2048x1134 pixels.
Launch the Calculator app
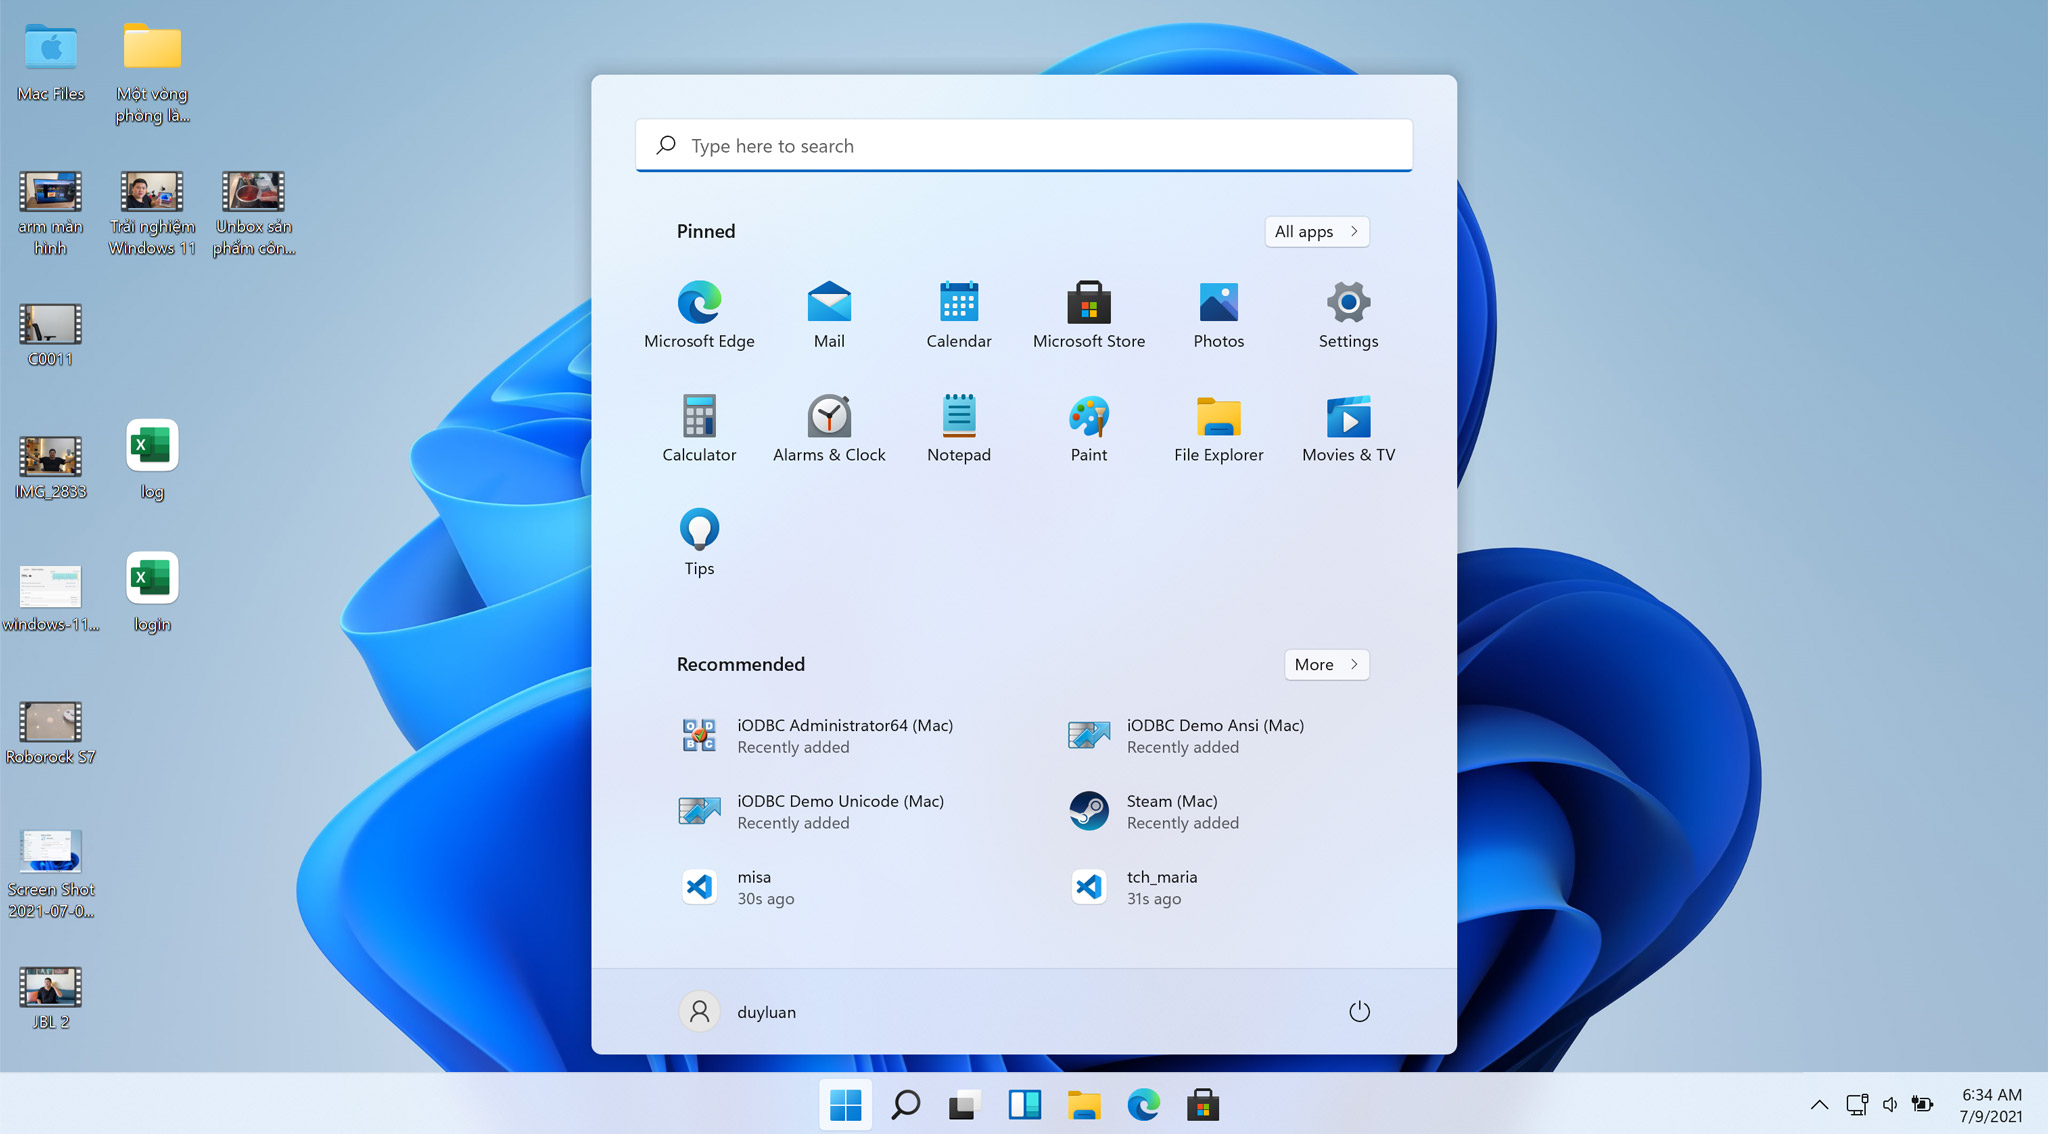pyautogui.click(x=699, y=428)
